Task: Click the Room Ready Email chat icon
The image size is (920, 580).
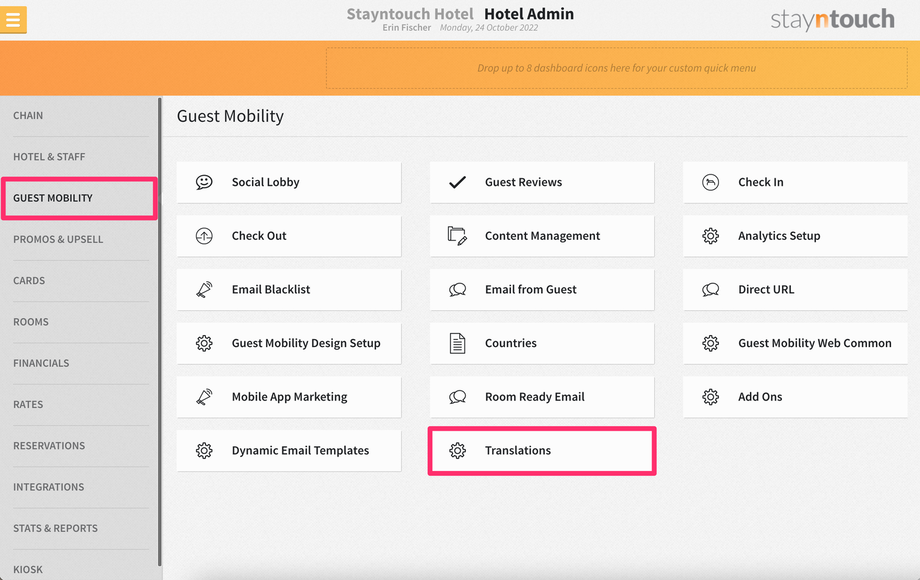Action: tap(458, 397)
